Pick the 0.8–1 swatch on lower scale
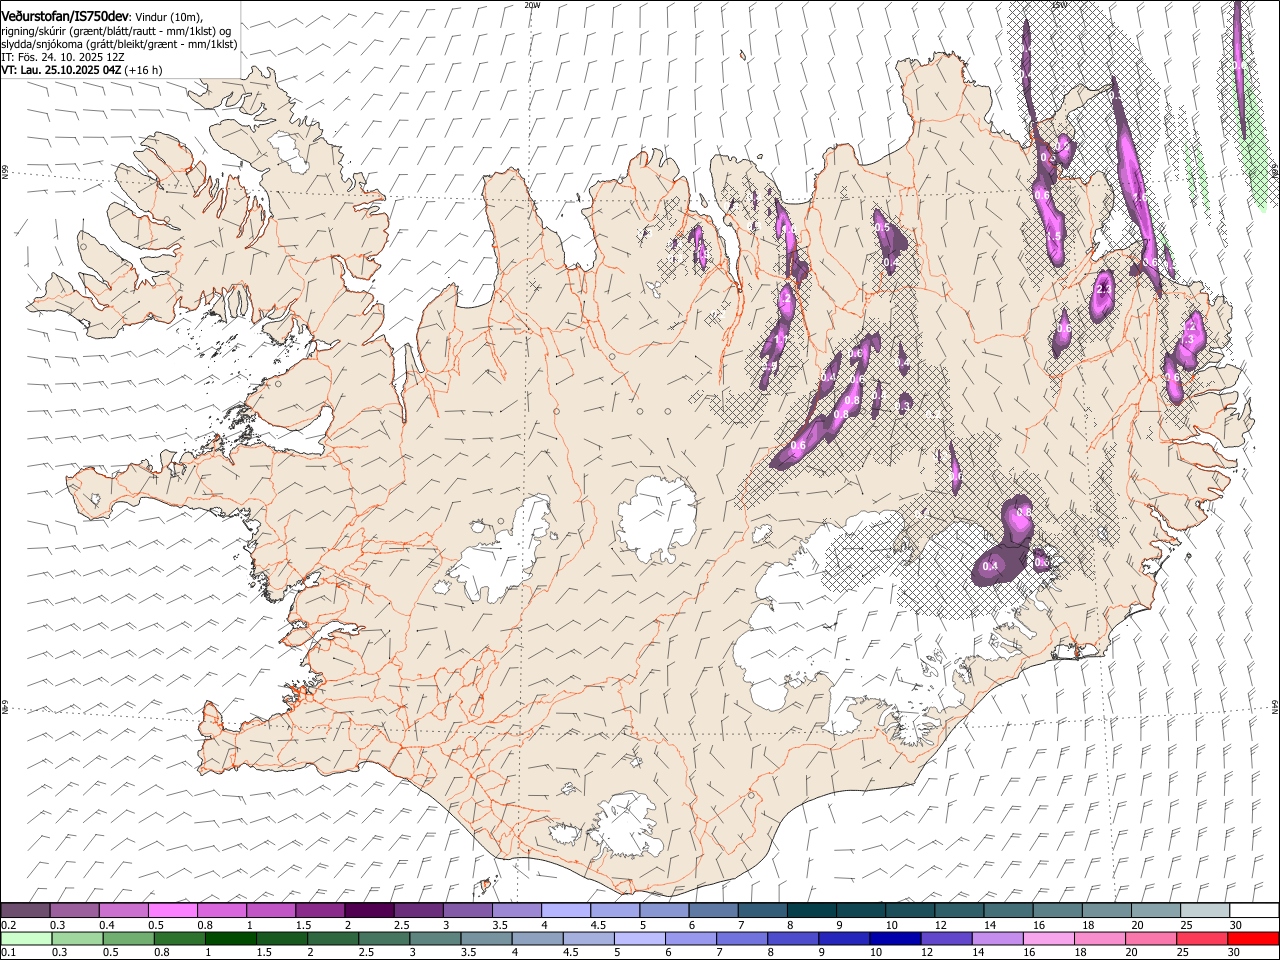The image size is (1280, 960). click(x=180, y=938)
